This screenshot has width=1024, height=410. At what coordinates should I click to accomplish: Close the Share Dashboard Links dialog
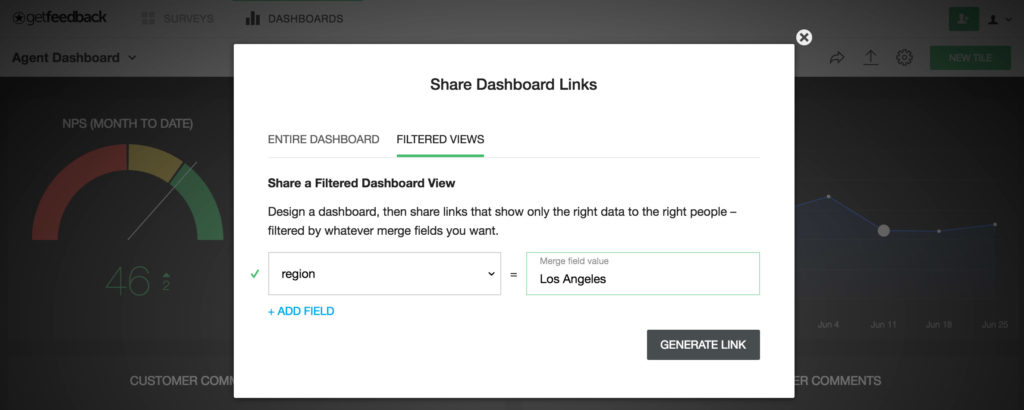tap(804, 37)
